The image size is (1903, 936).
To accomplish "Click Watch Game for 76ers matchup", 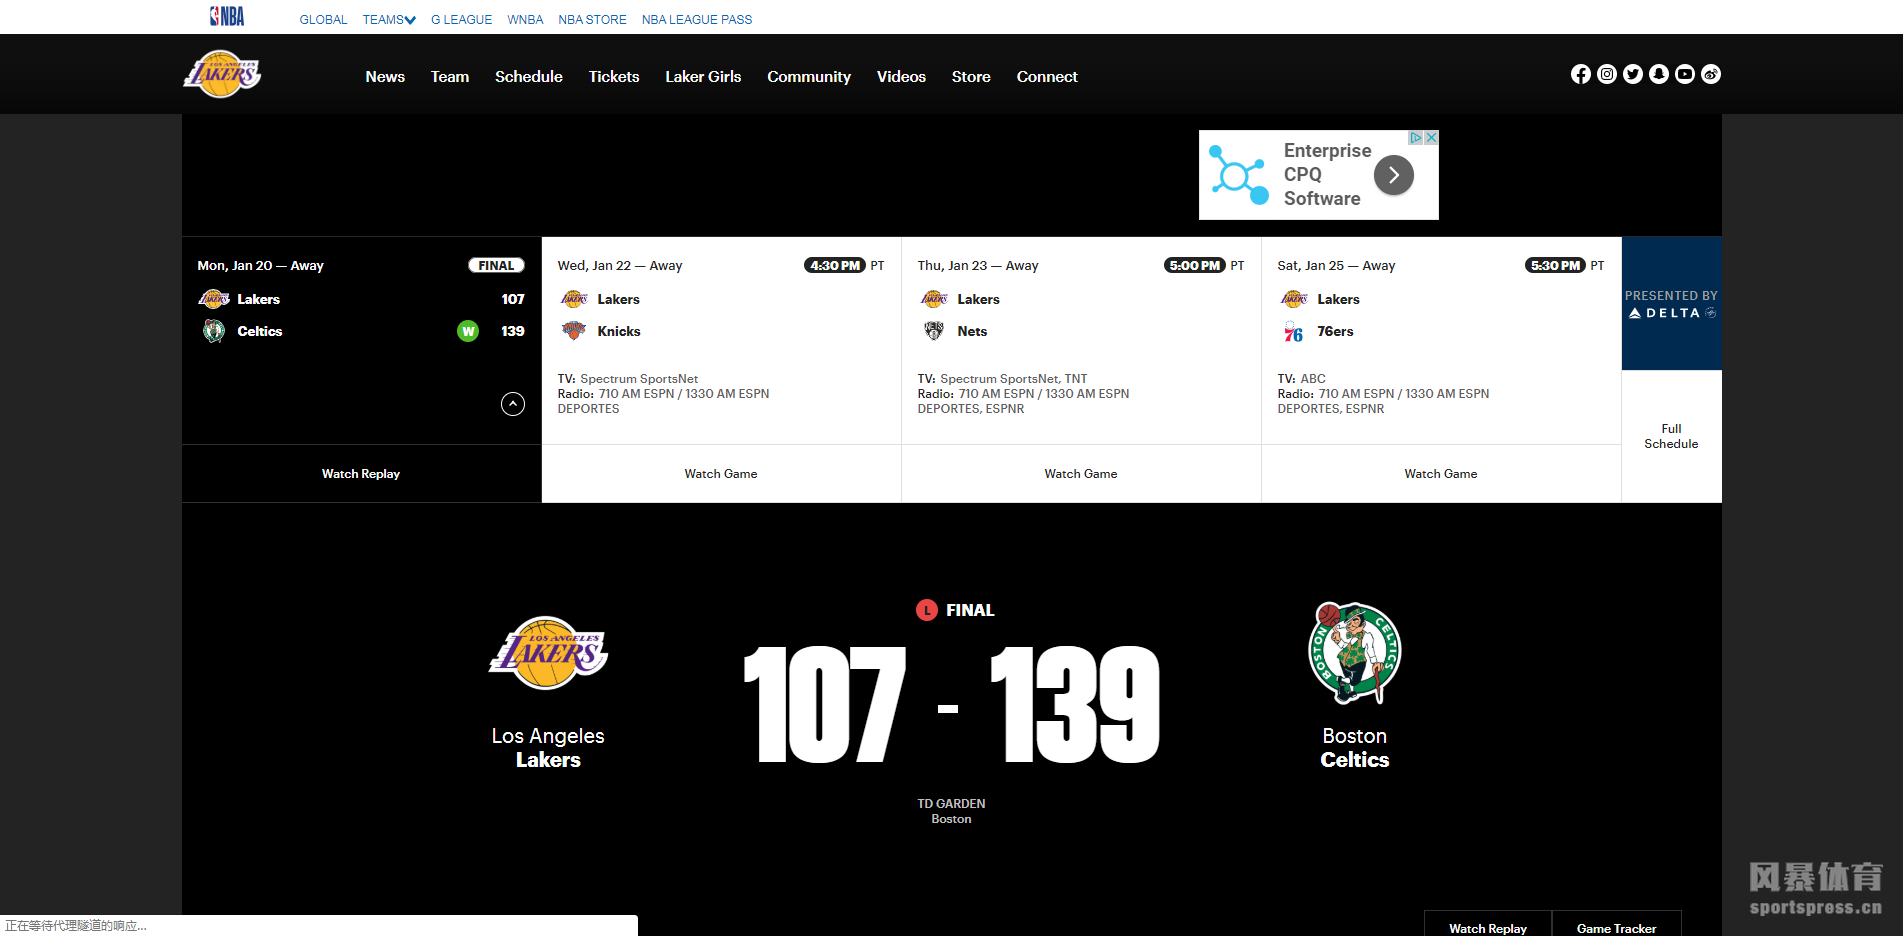I will point(1441,474).
